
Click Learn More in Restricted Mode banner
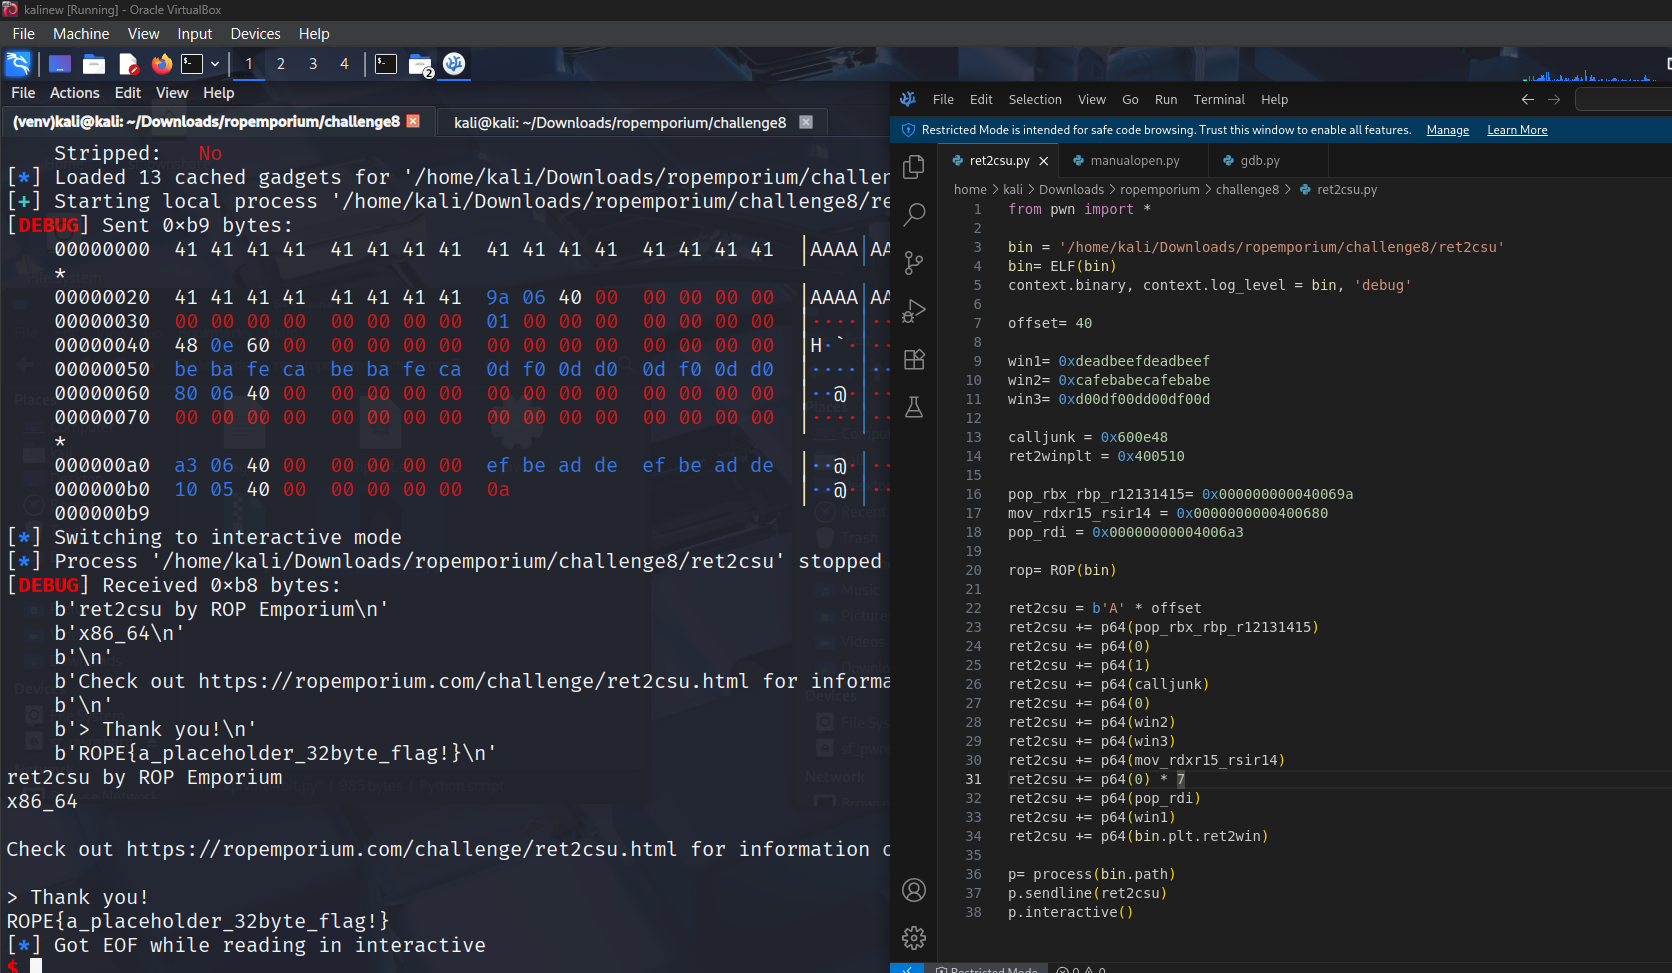pos(1517,130)
